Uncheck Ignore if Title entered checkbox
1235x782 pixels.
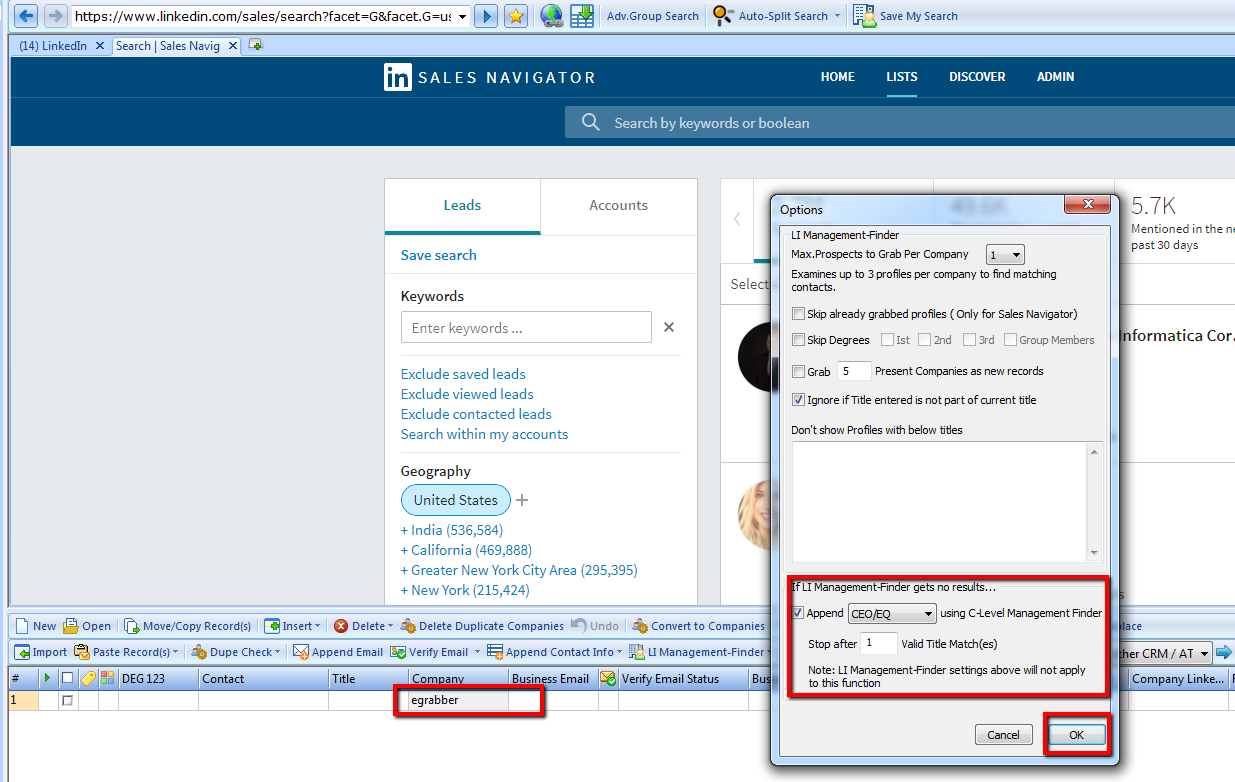point(798,400)
